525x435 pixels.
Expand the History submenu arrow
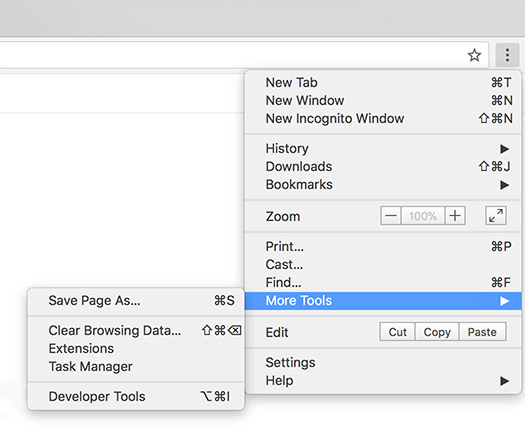(x=504, y=149)
